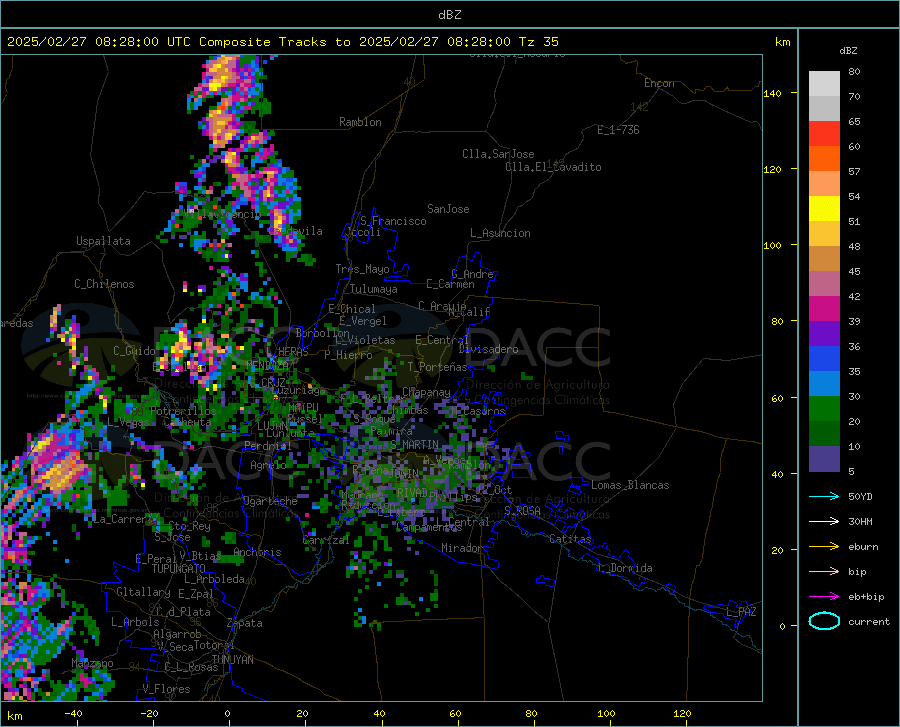Select the dark orange 57-60 dBZ swatch
The height and width of the screenshot is (727, 900).
824,159
